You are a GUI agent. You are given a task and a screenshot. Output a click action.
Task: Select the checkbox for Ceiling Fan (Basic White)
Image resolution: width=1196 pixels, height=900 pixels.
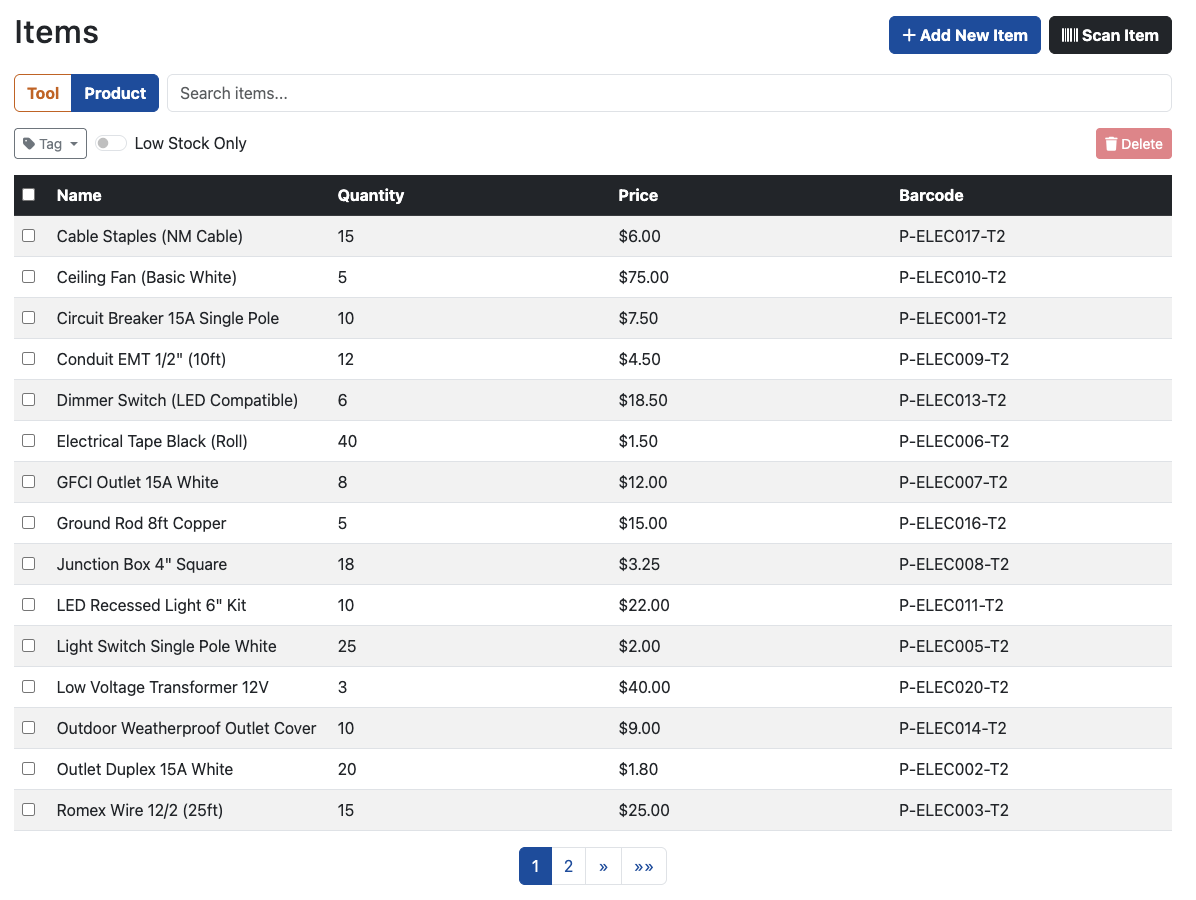pyautogui.click(x=28, y=276)
